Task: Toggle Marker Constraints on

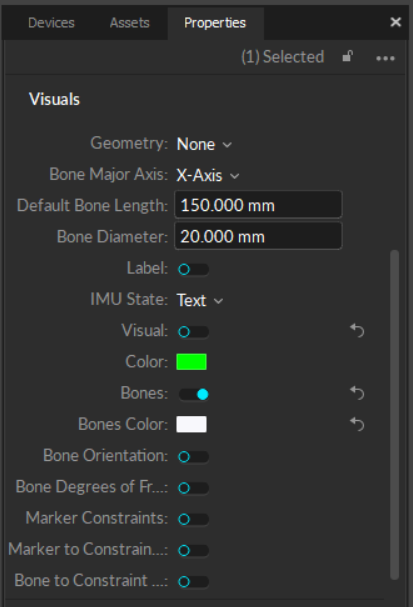Action: click(193, 519)
